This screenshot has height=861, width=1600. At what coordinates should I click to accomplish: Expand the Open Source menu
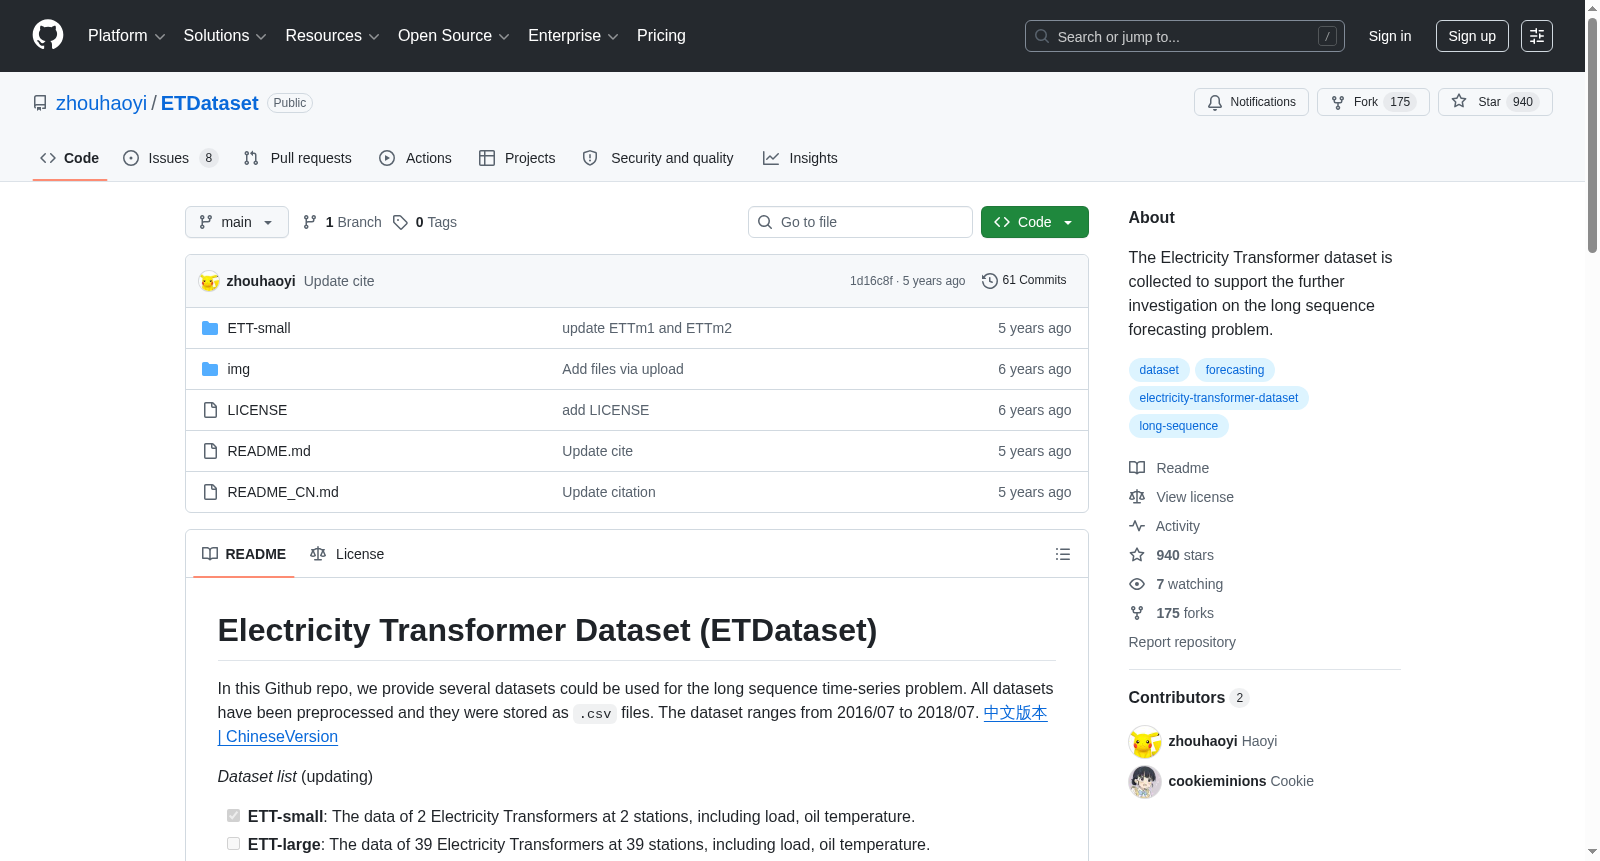point(454,36)
